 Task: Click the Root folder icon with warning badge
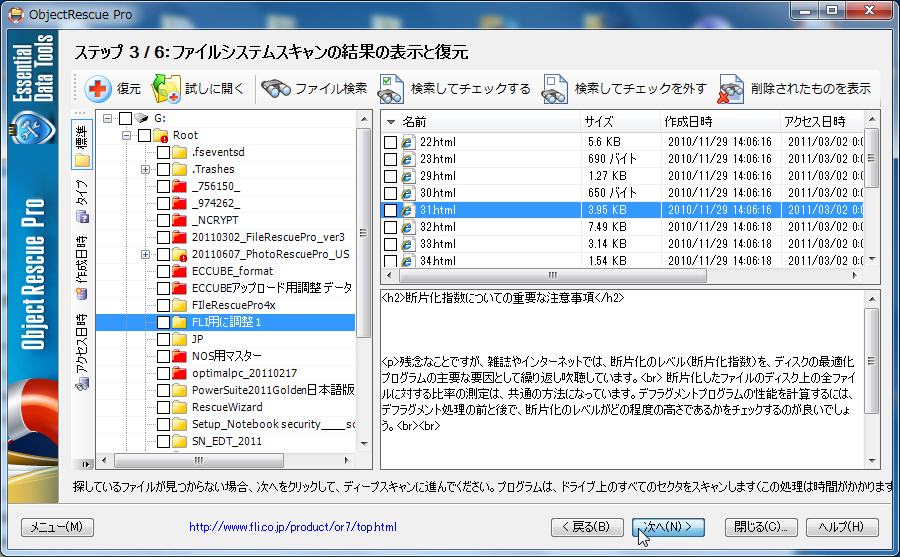tap(160, 136)
